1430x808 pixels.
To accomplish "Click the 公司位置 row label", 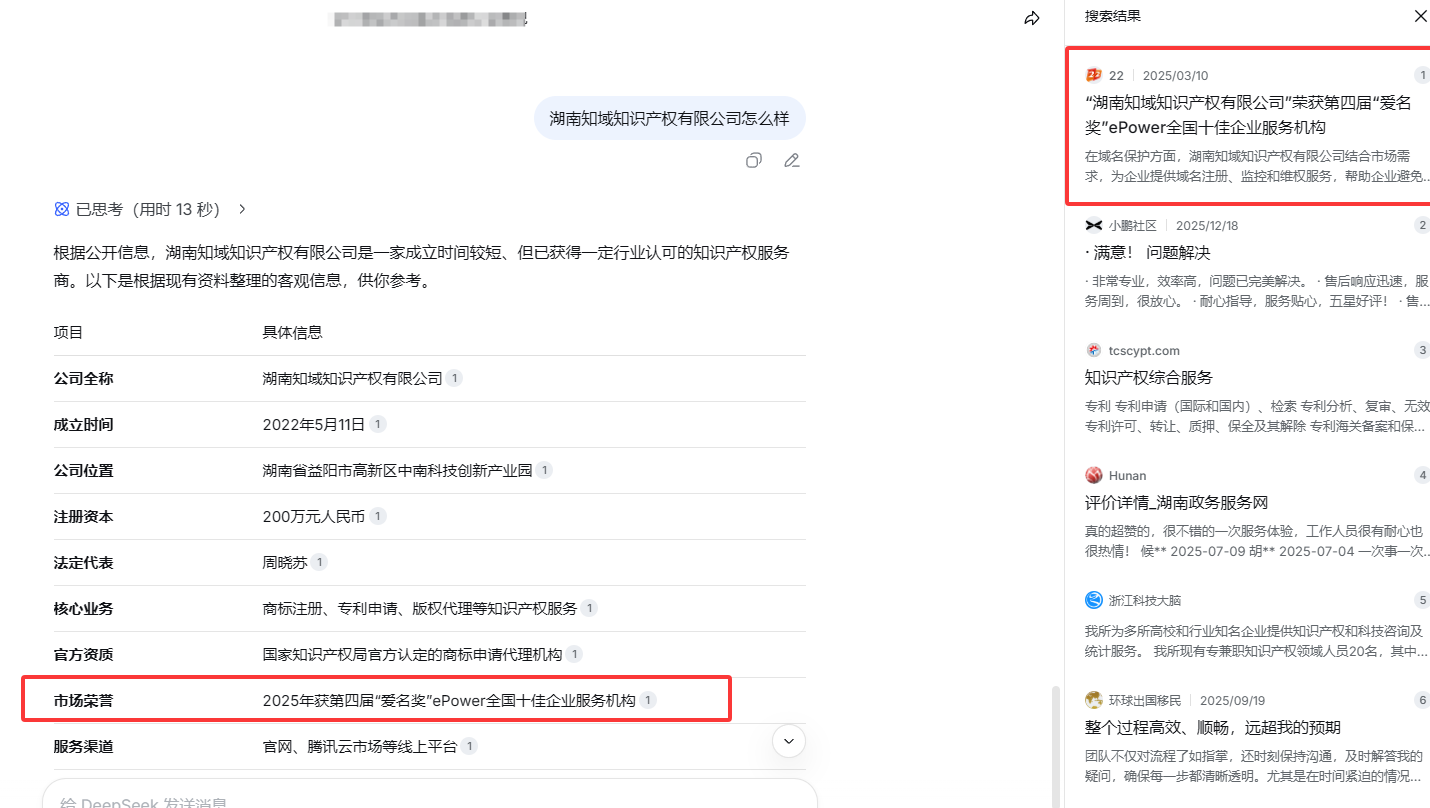I will [84, 470].
